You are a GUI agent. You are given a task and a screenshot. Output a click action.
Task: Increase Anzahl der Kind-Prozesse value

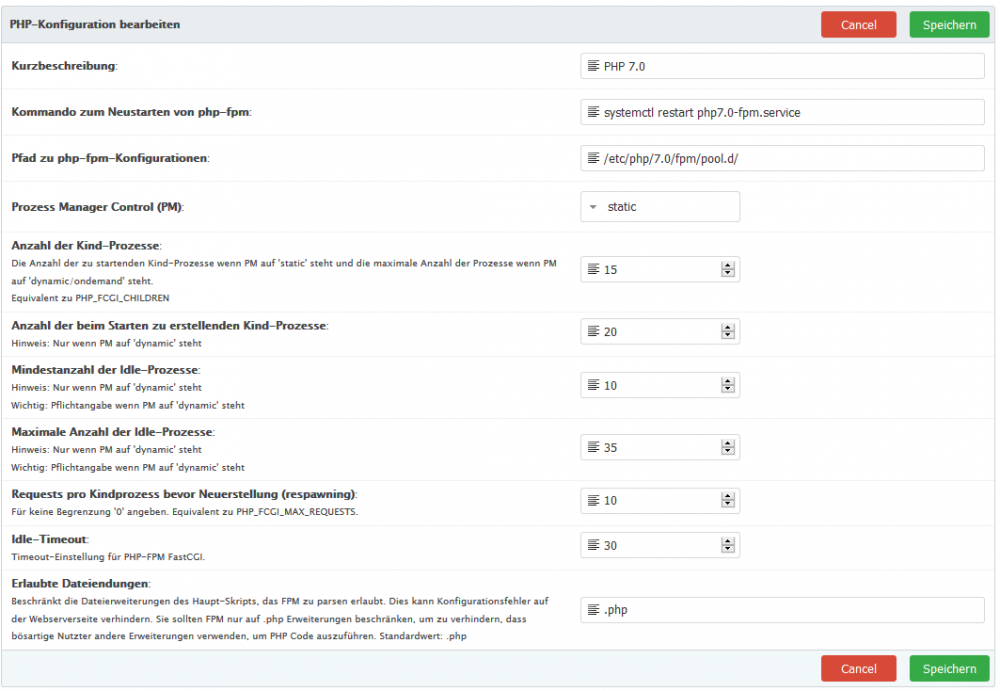click(729, 265)
